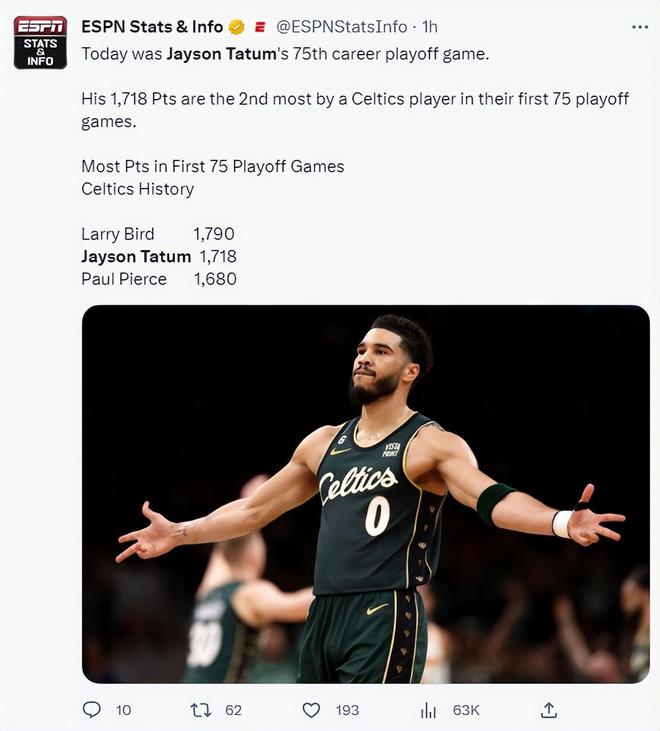This screenshot has width=660, height=731.
Task: Click the 10 replies count
Action: [124, 710]
